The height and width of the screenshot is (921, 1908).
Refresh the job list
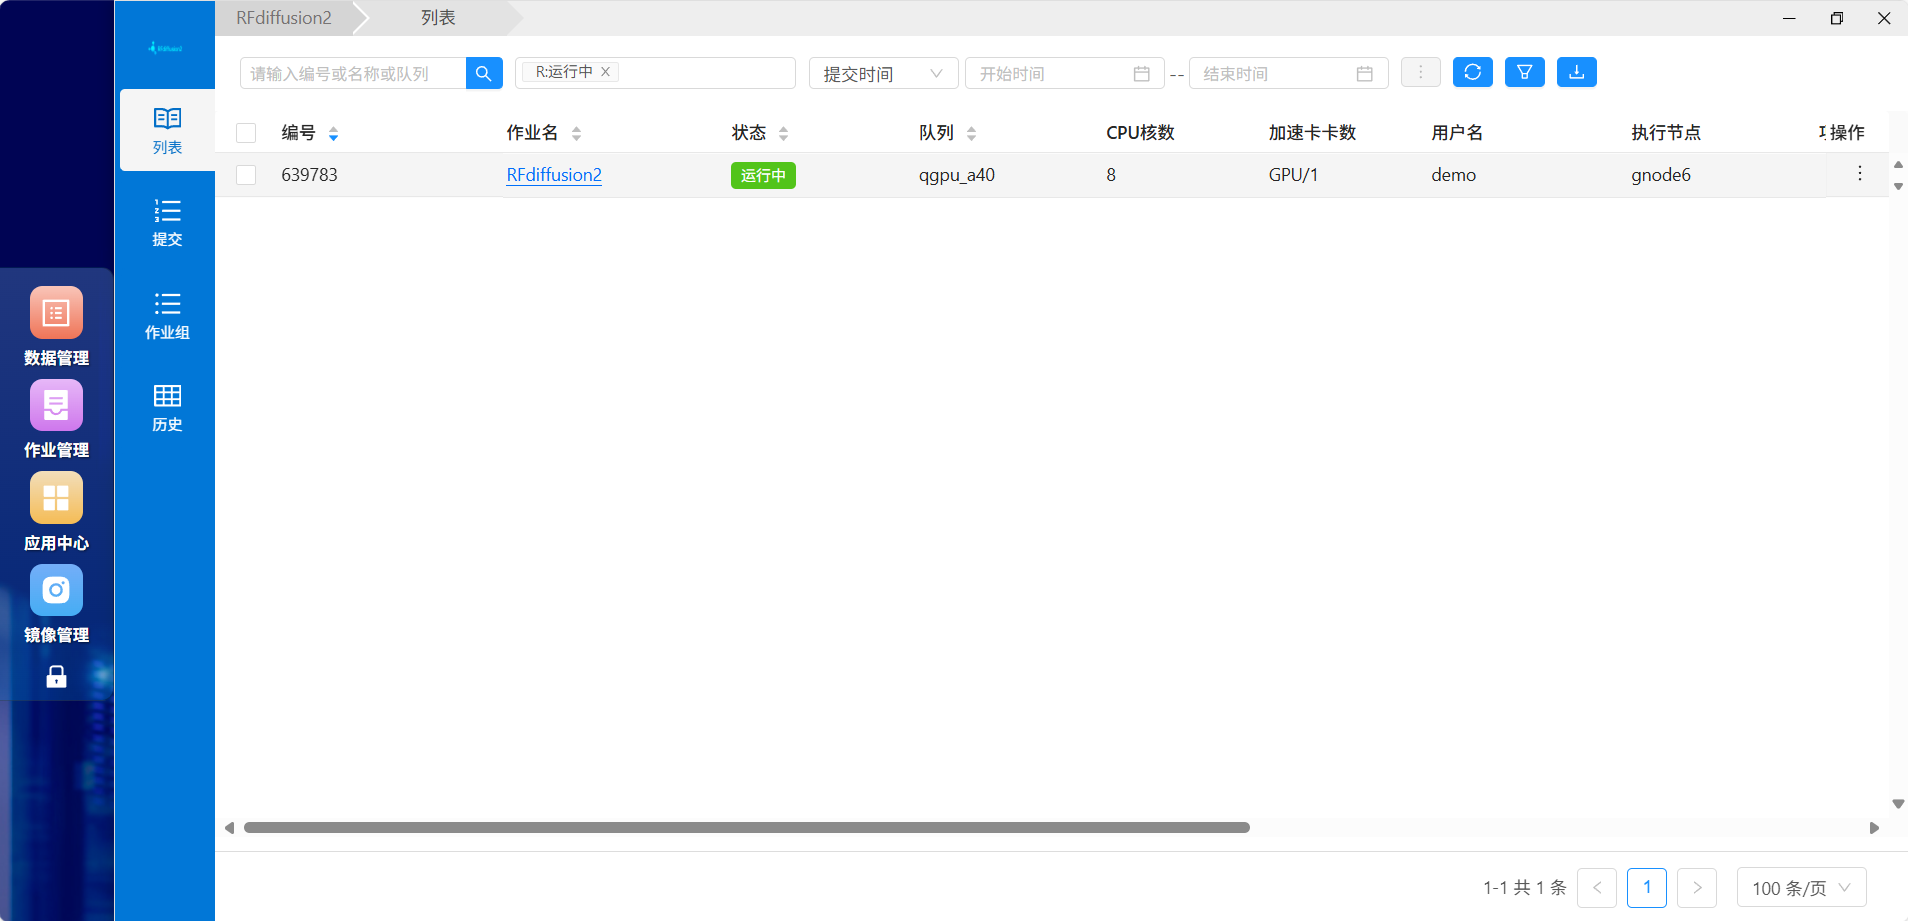[x=1472, y=72]
